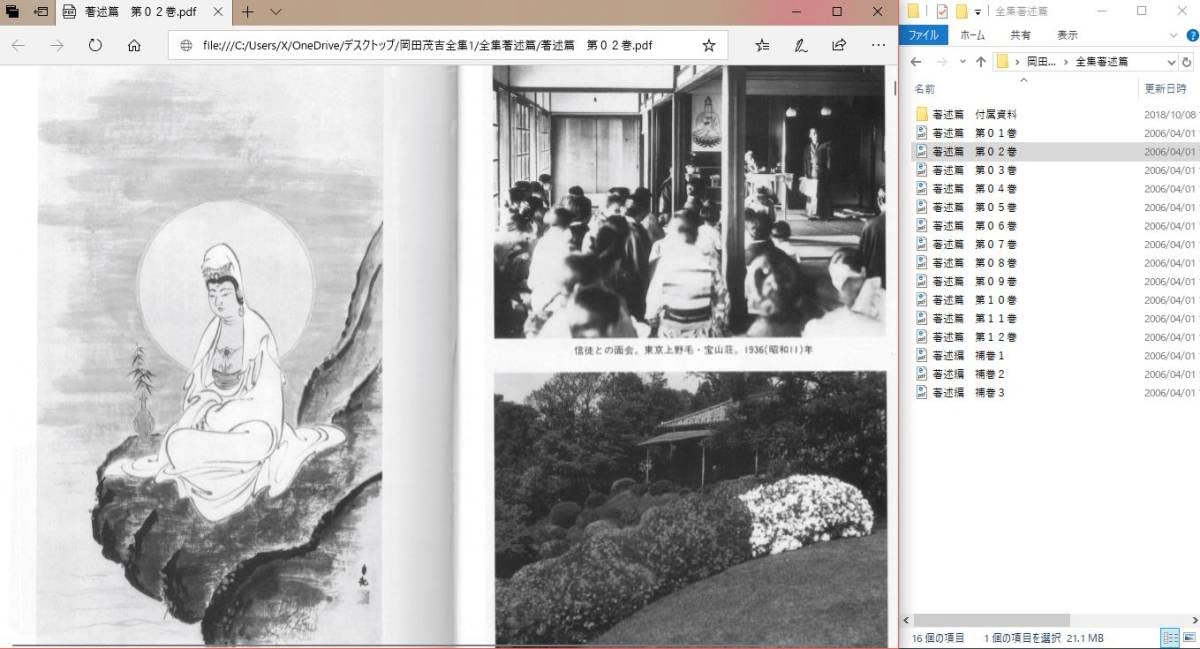Click the site information globe icon
Viewport: 1200px width, 649px height.
(x=186, y=45)
